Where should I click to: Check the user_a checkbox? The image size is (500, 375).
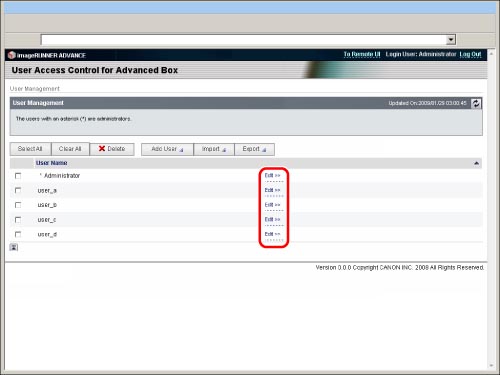pos(18,190)
